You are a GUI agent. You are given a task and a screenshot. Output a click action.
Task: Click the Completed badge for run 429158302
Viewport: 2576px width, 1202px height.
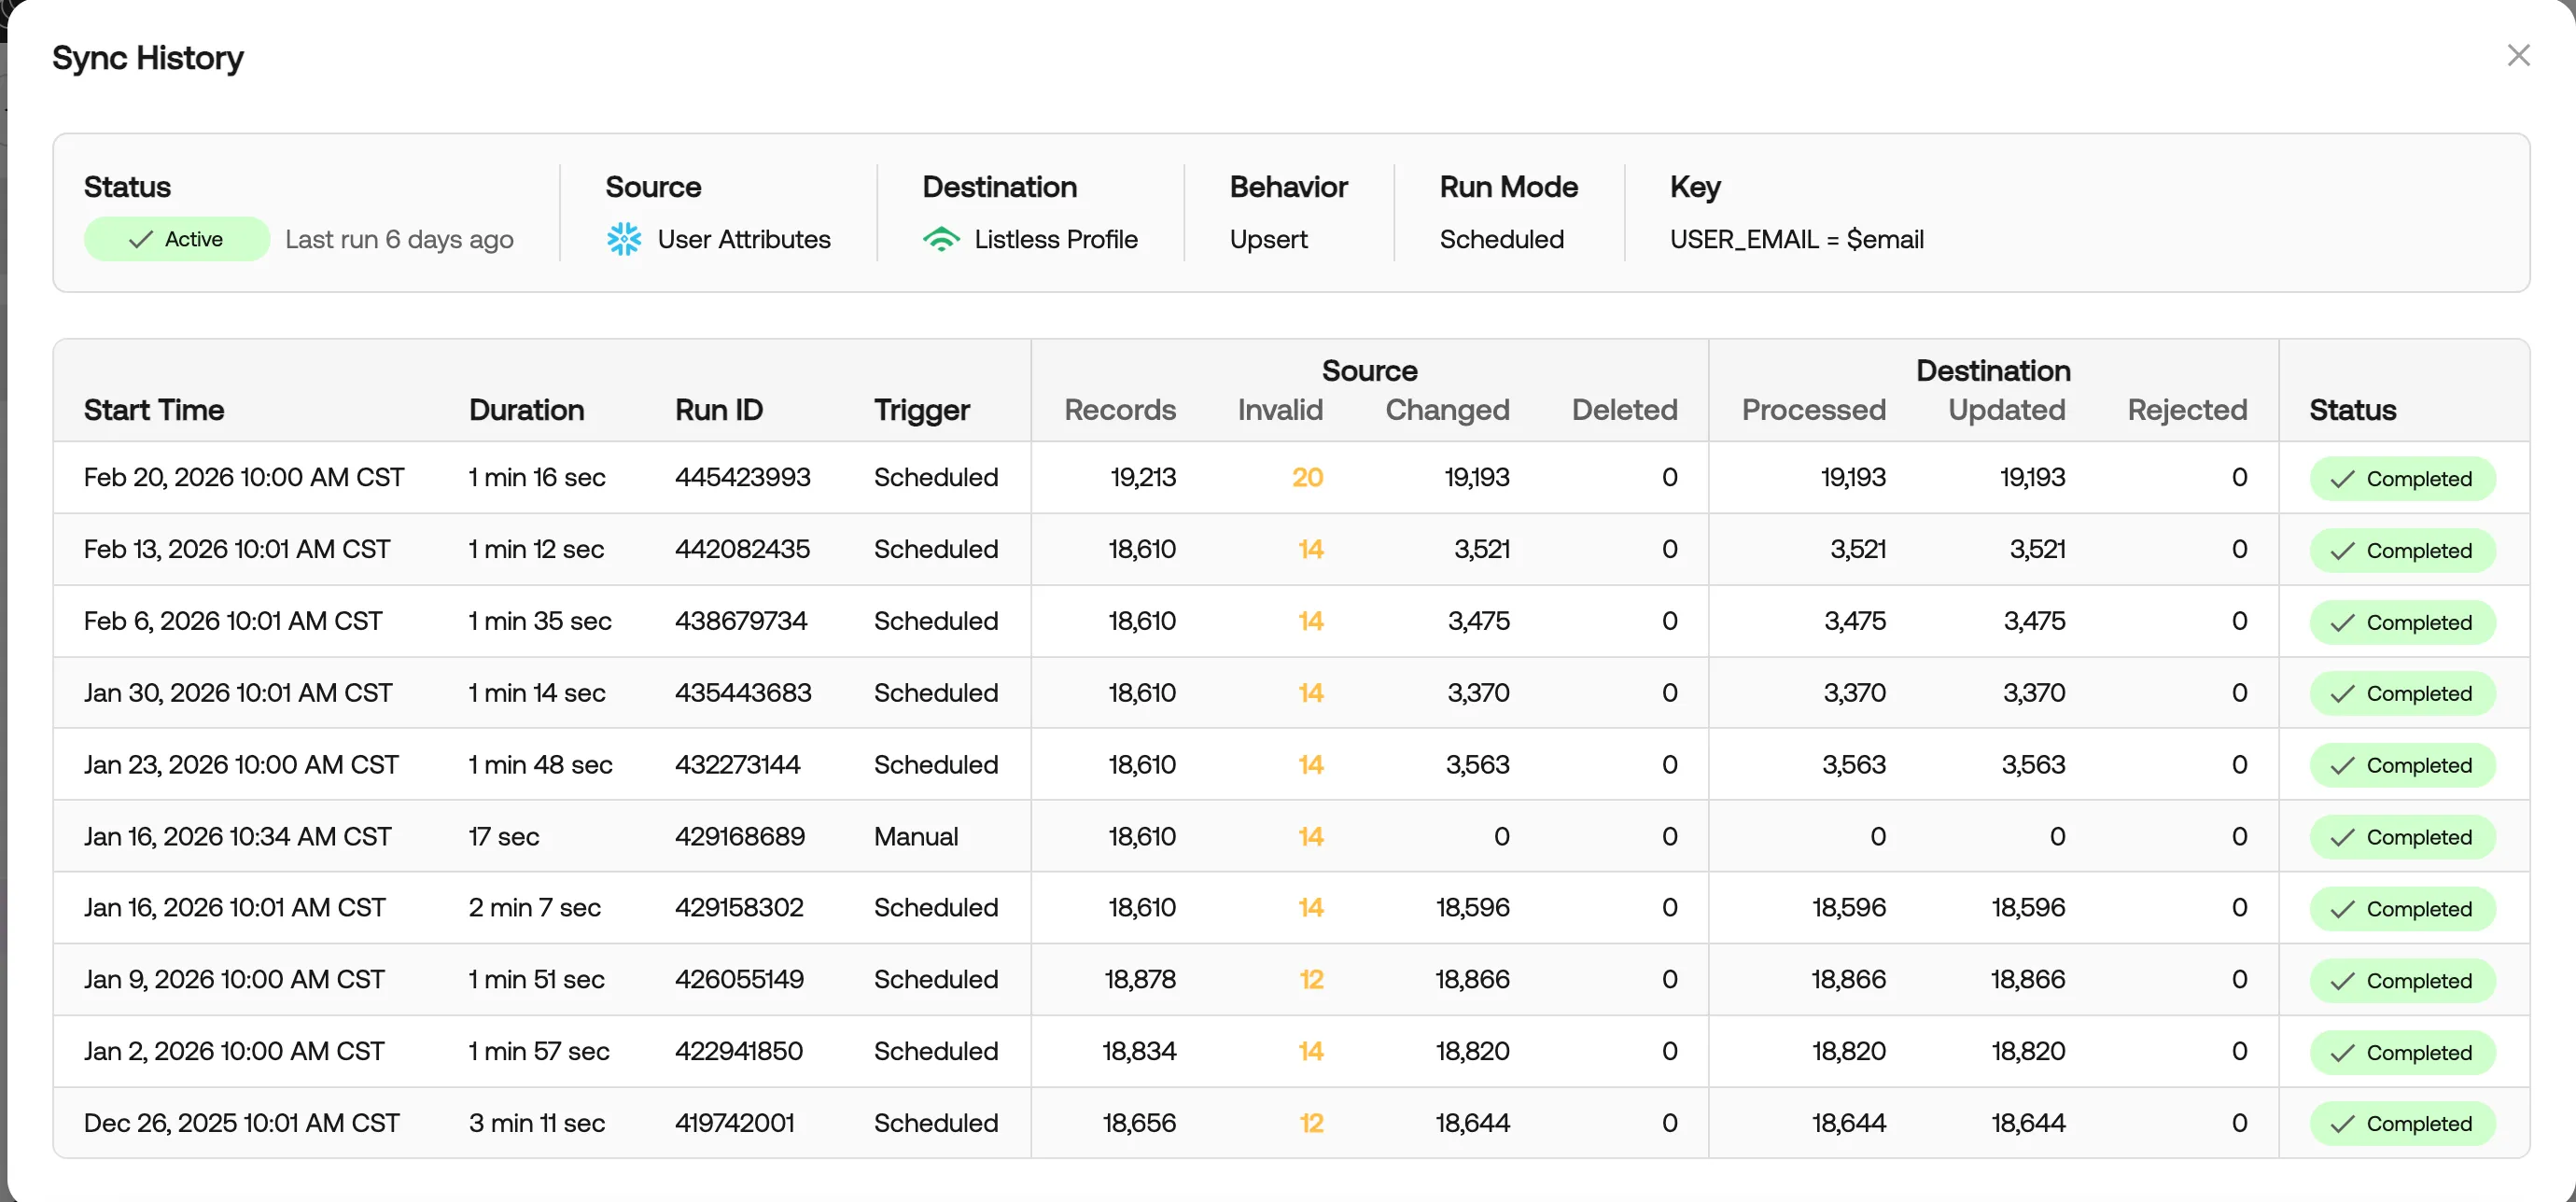coord(2402,909)
